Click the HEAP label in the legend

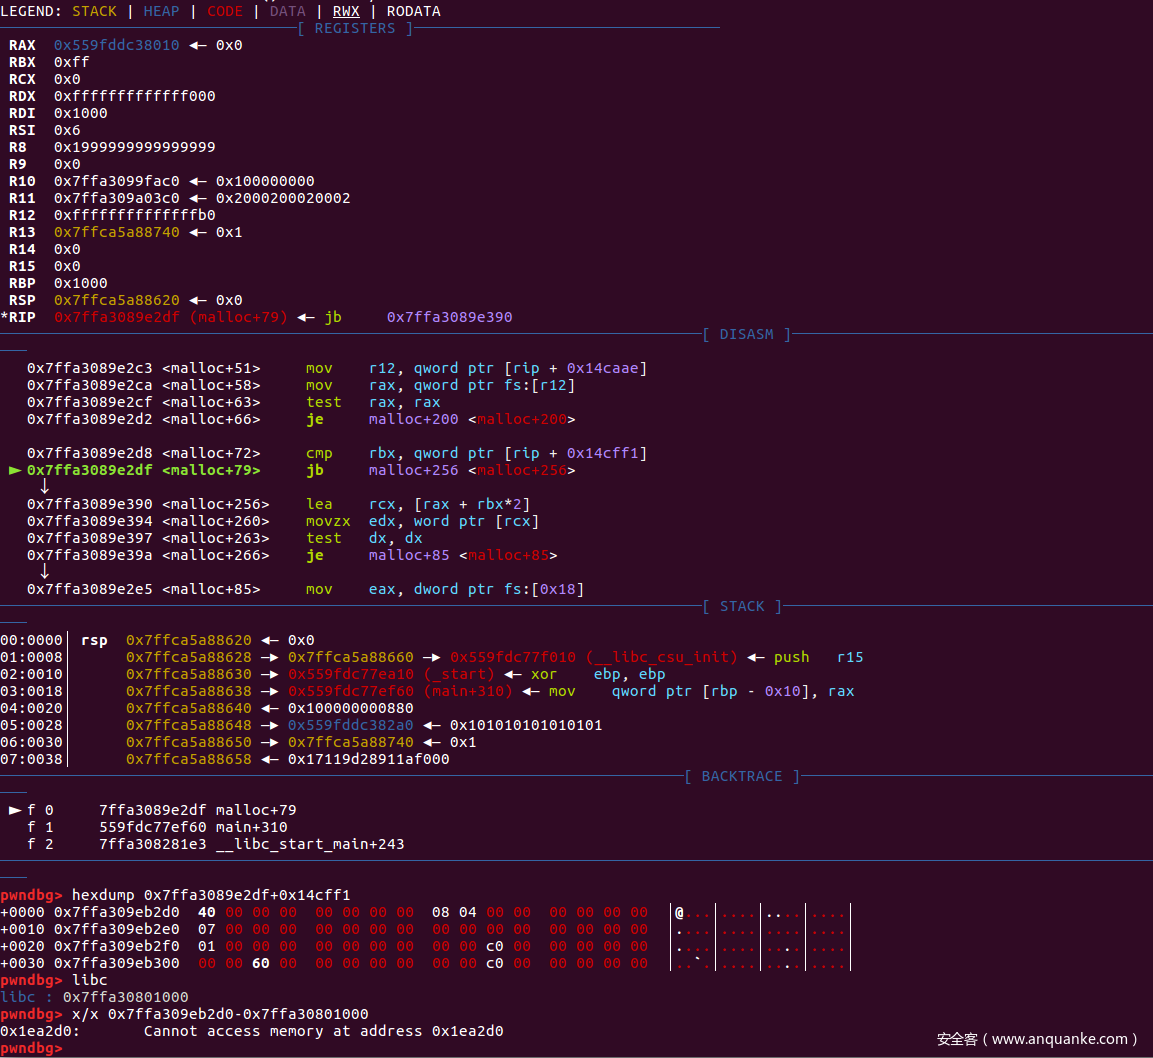161,11
